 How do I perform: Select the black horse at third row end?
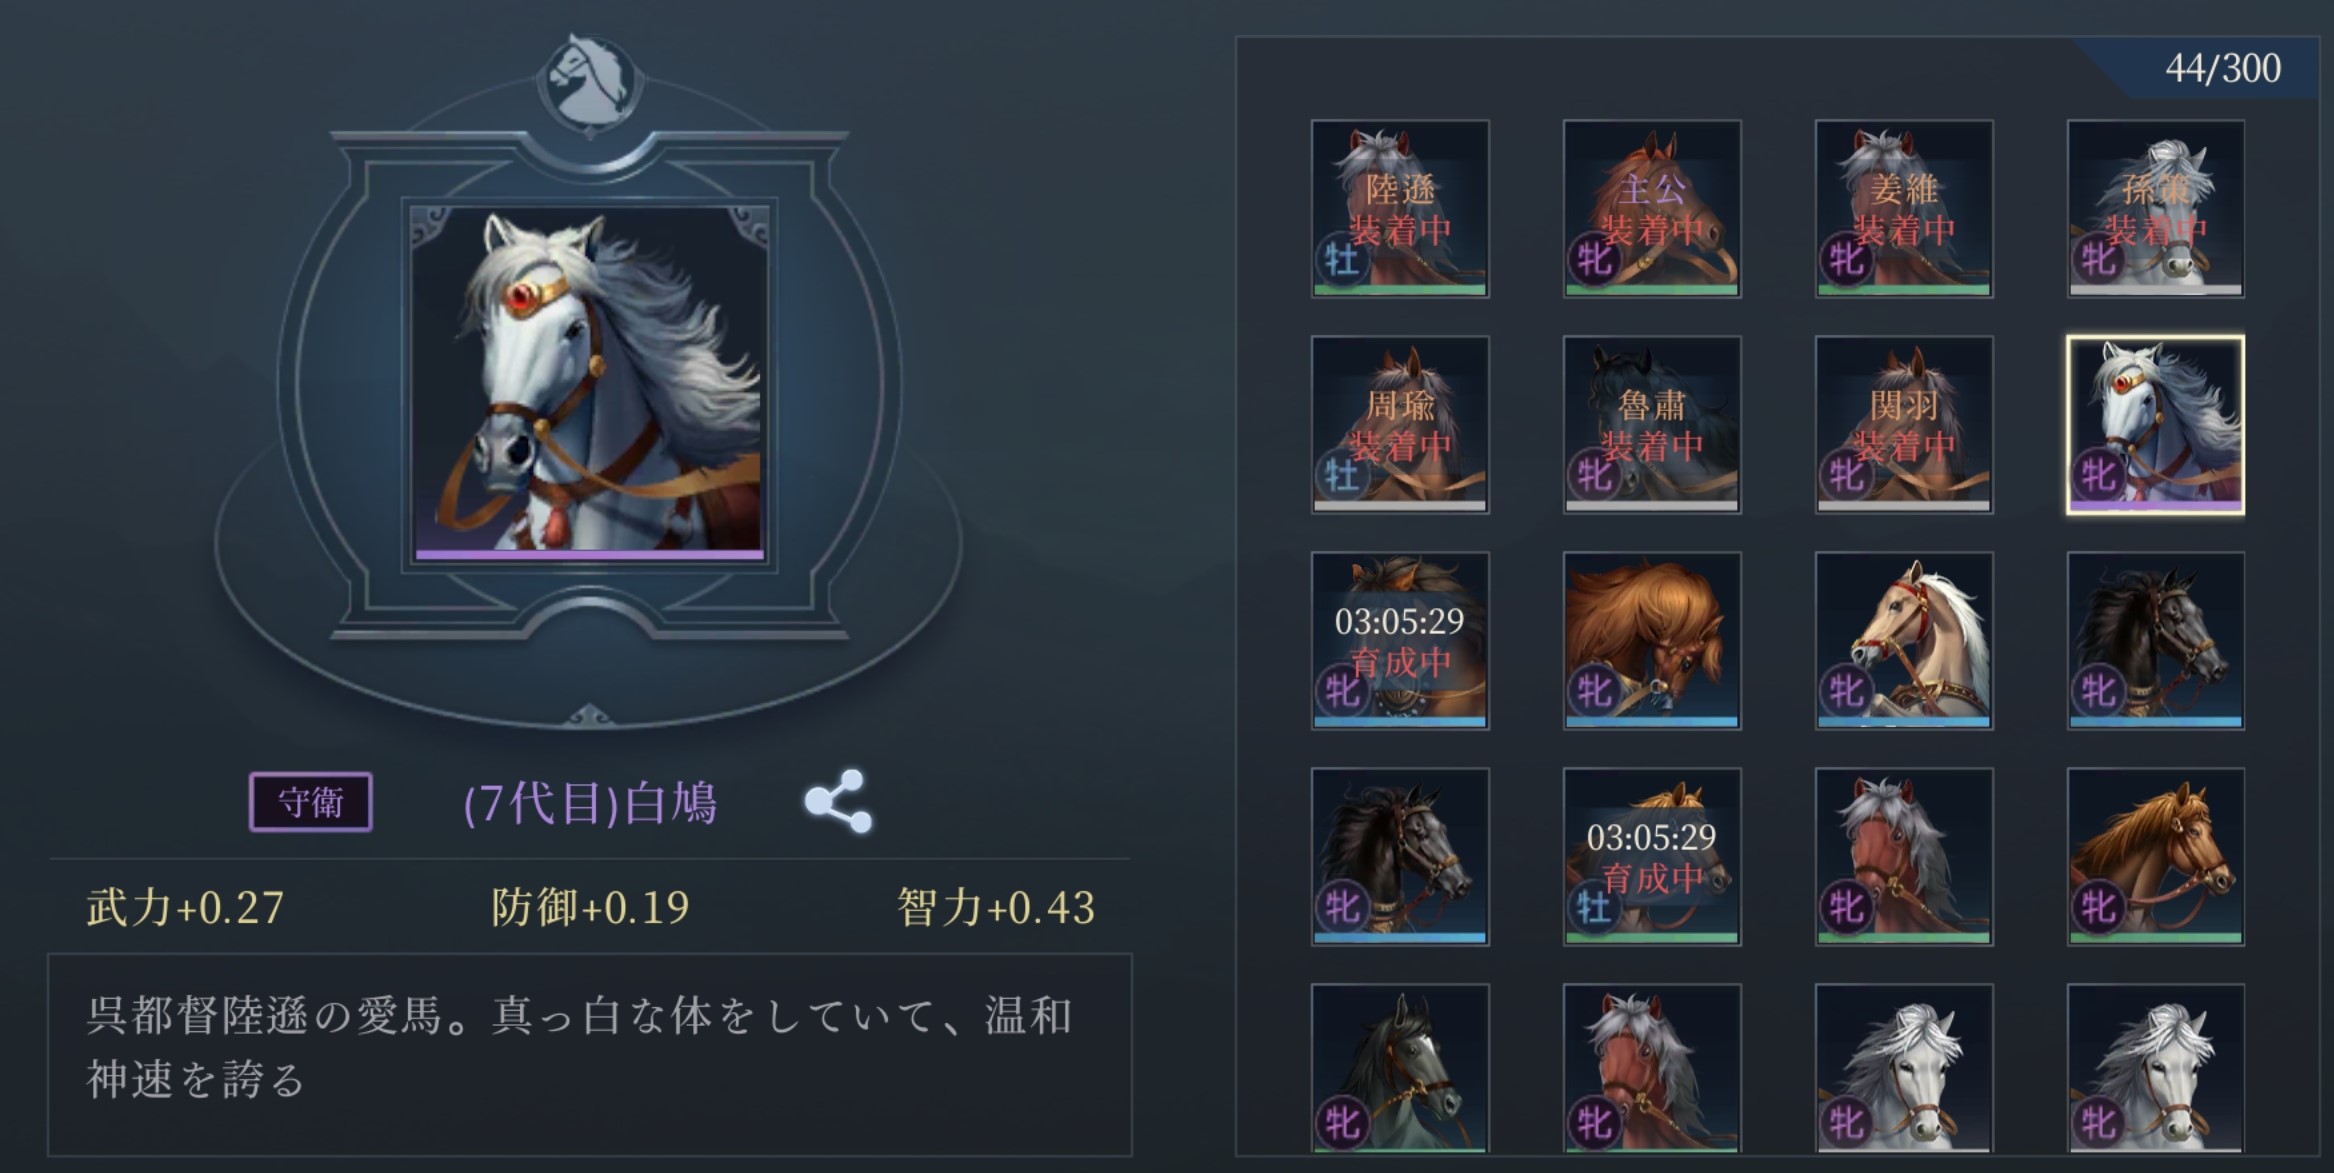coord(2156,641)
